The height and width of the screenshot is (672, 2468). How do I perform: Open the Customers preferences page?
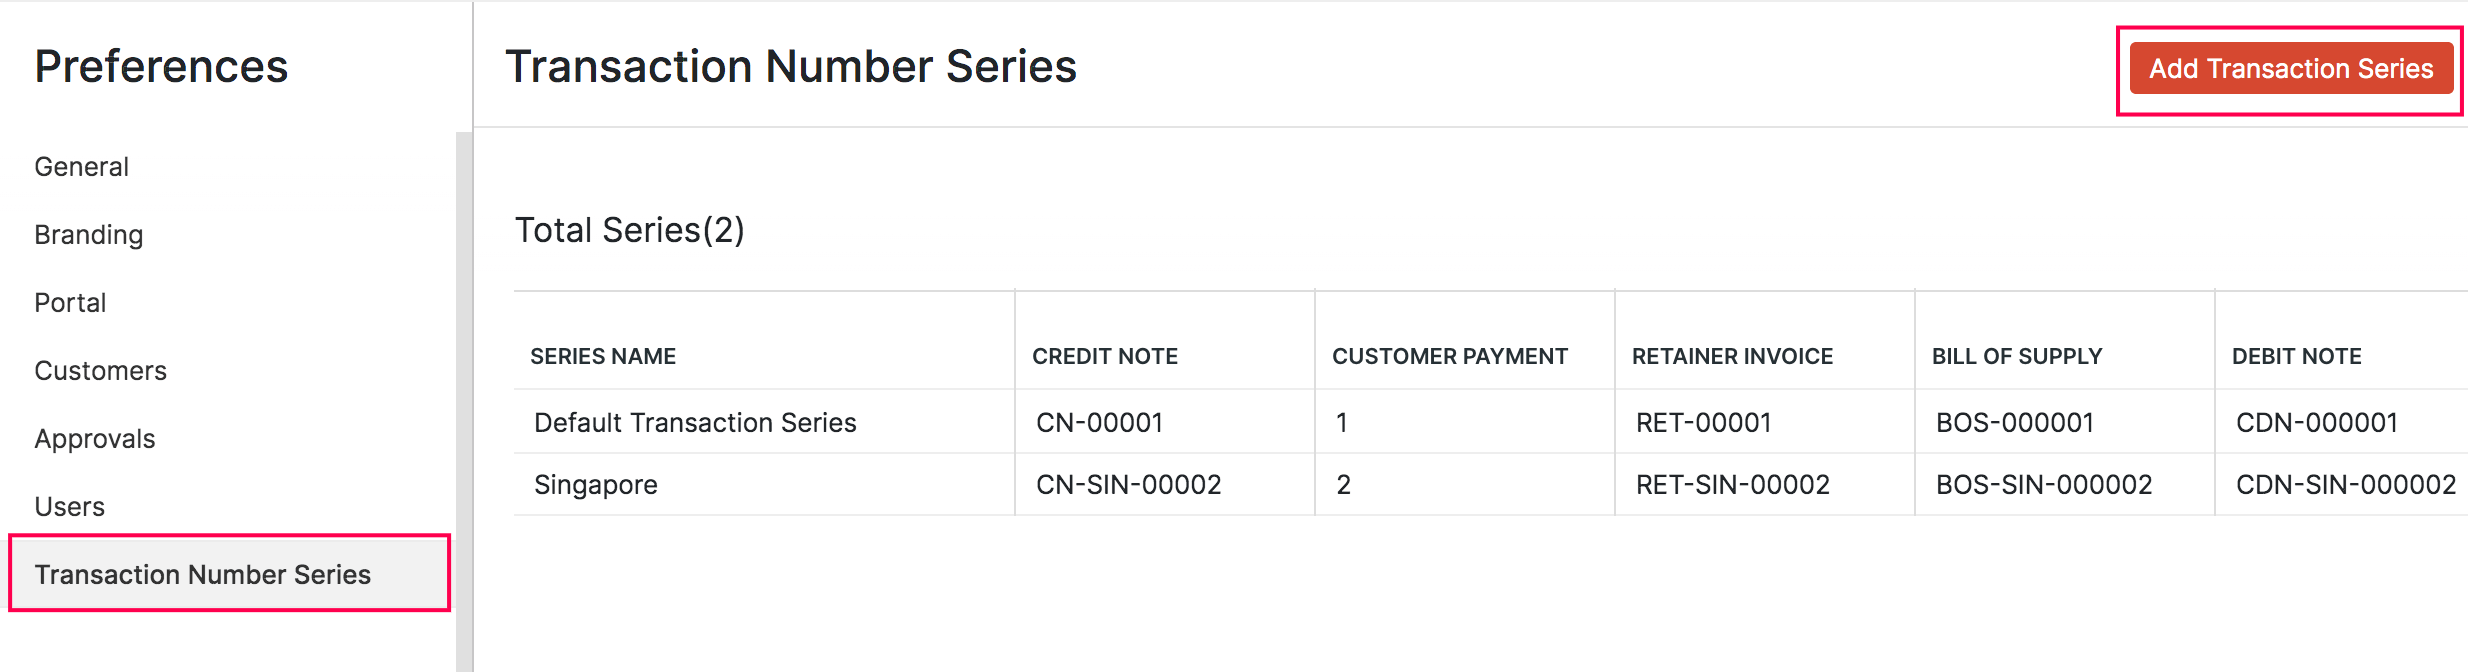[x=100, y=370]
